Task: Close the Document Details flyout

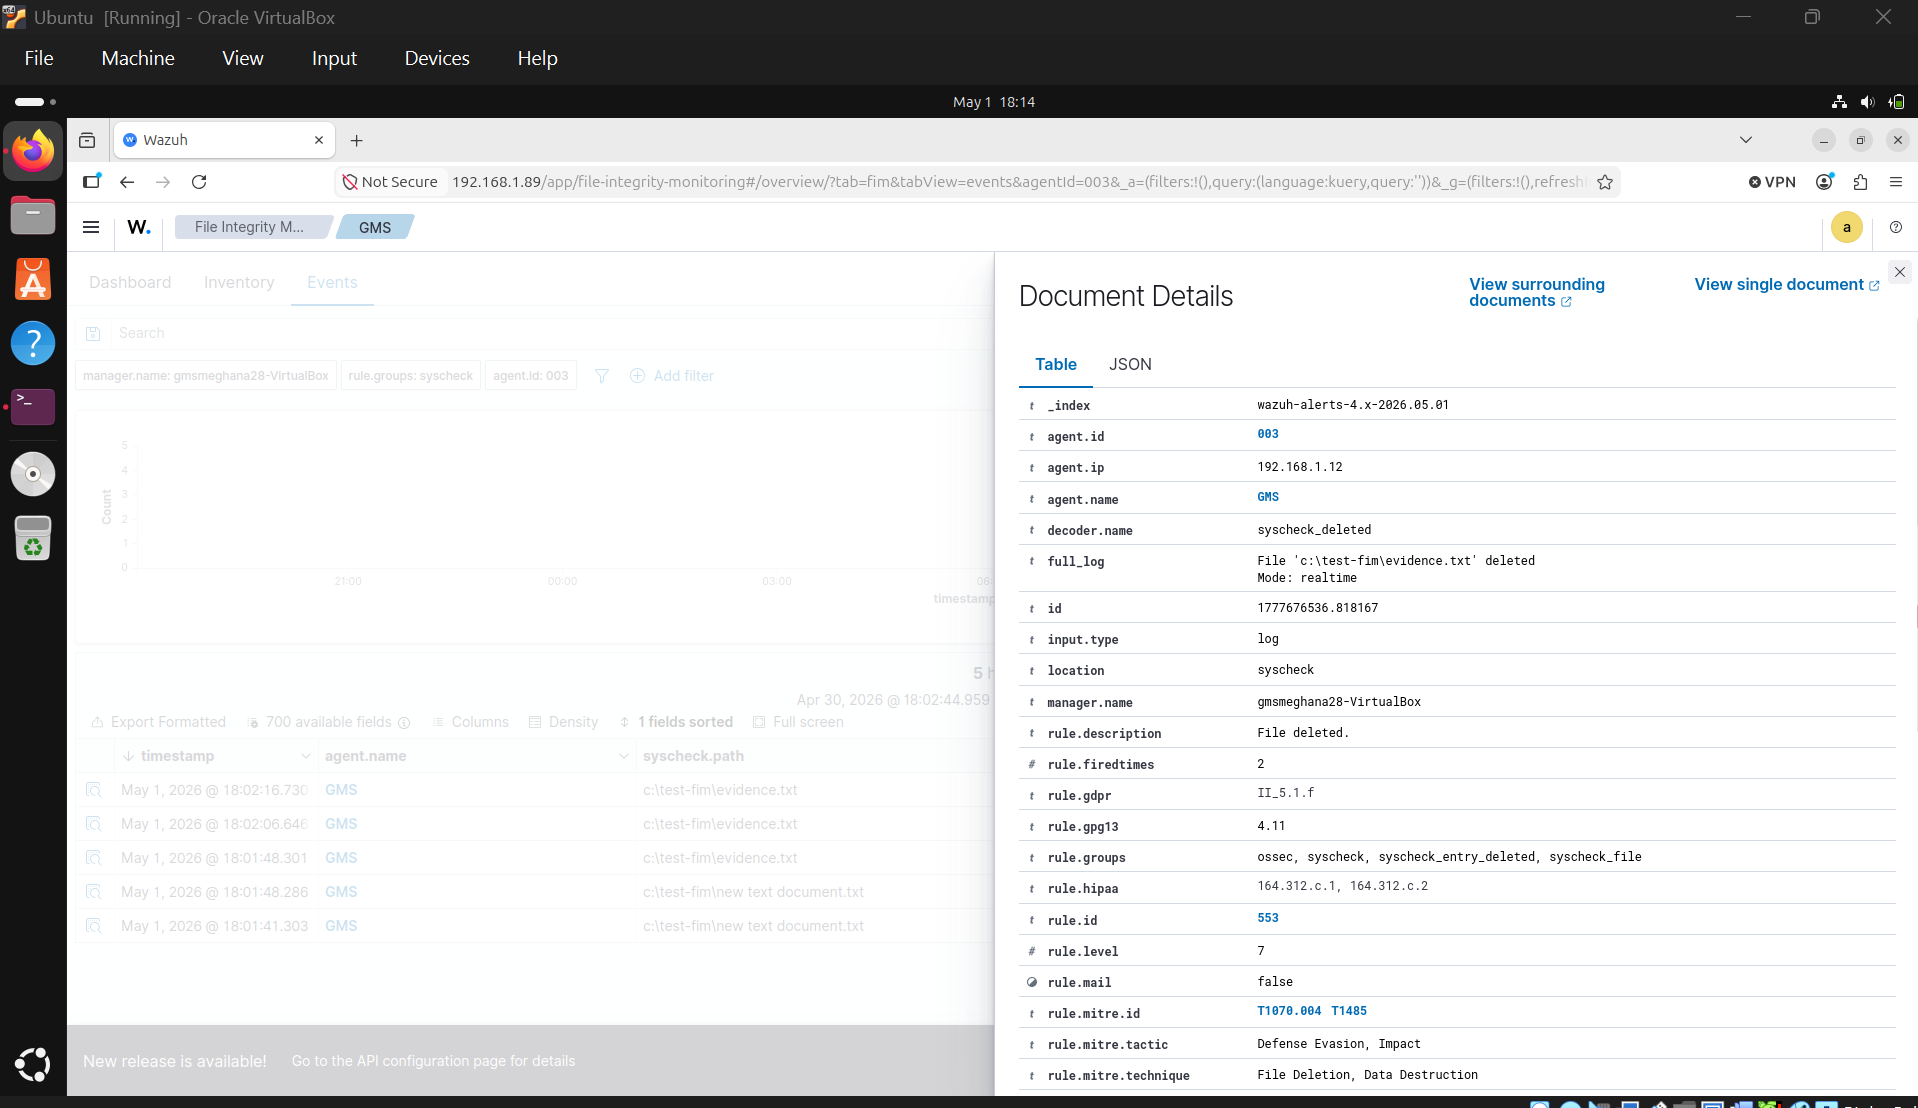Action: (1900, 272)
